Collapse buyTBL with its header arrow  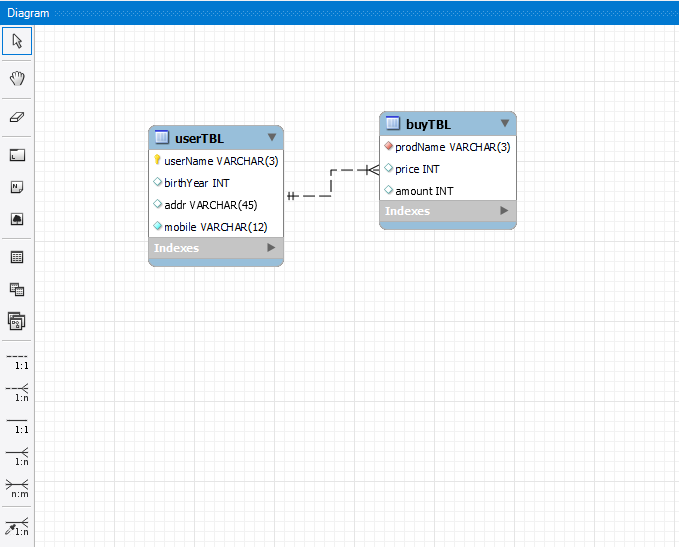coord(504,123)
